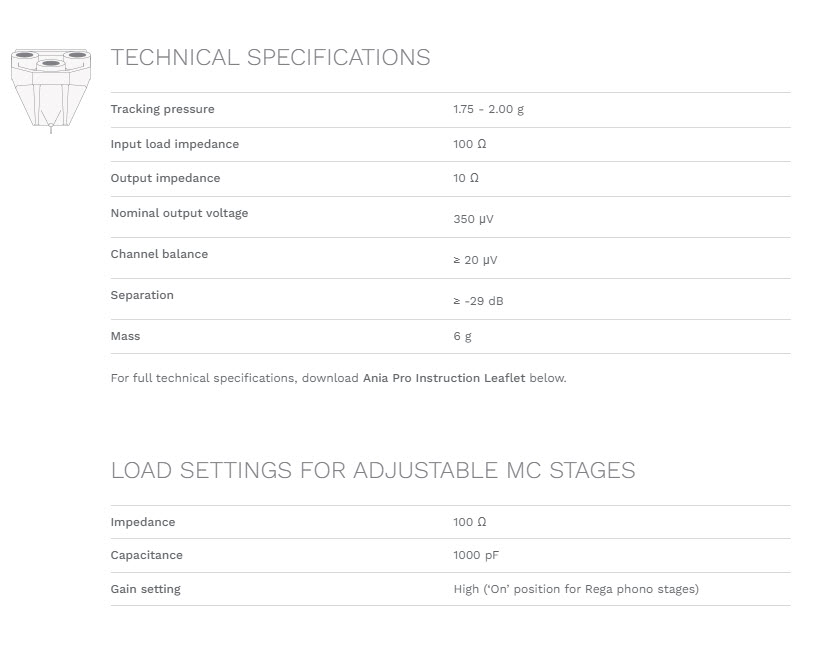Select the Mass row label

tap(125, 336)
